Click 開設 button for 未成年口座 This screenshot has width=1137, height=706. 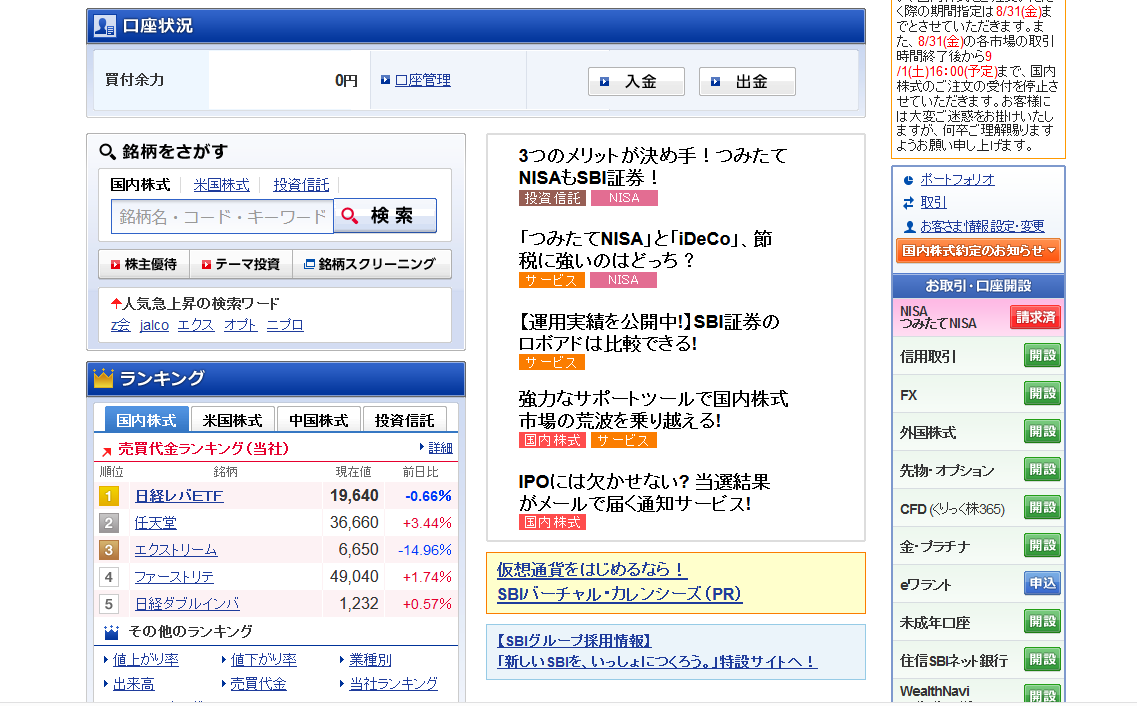[x=1043, y=621]
